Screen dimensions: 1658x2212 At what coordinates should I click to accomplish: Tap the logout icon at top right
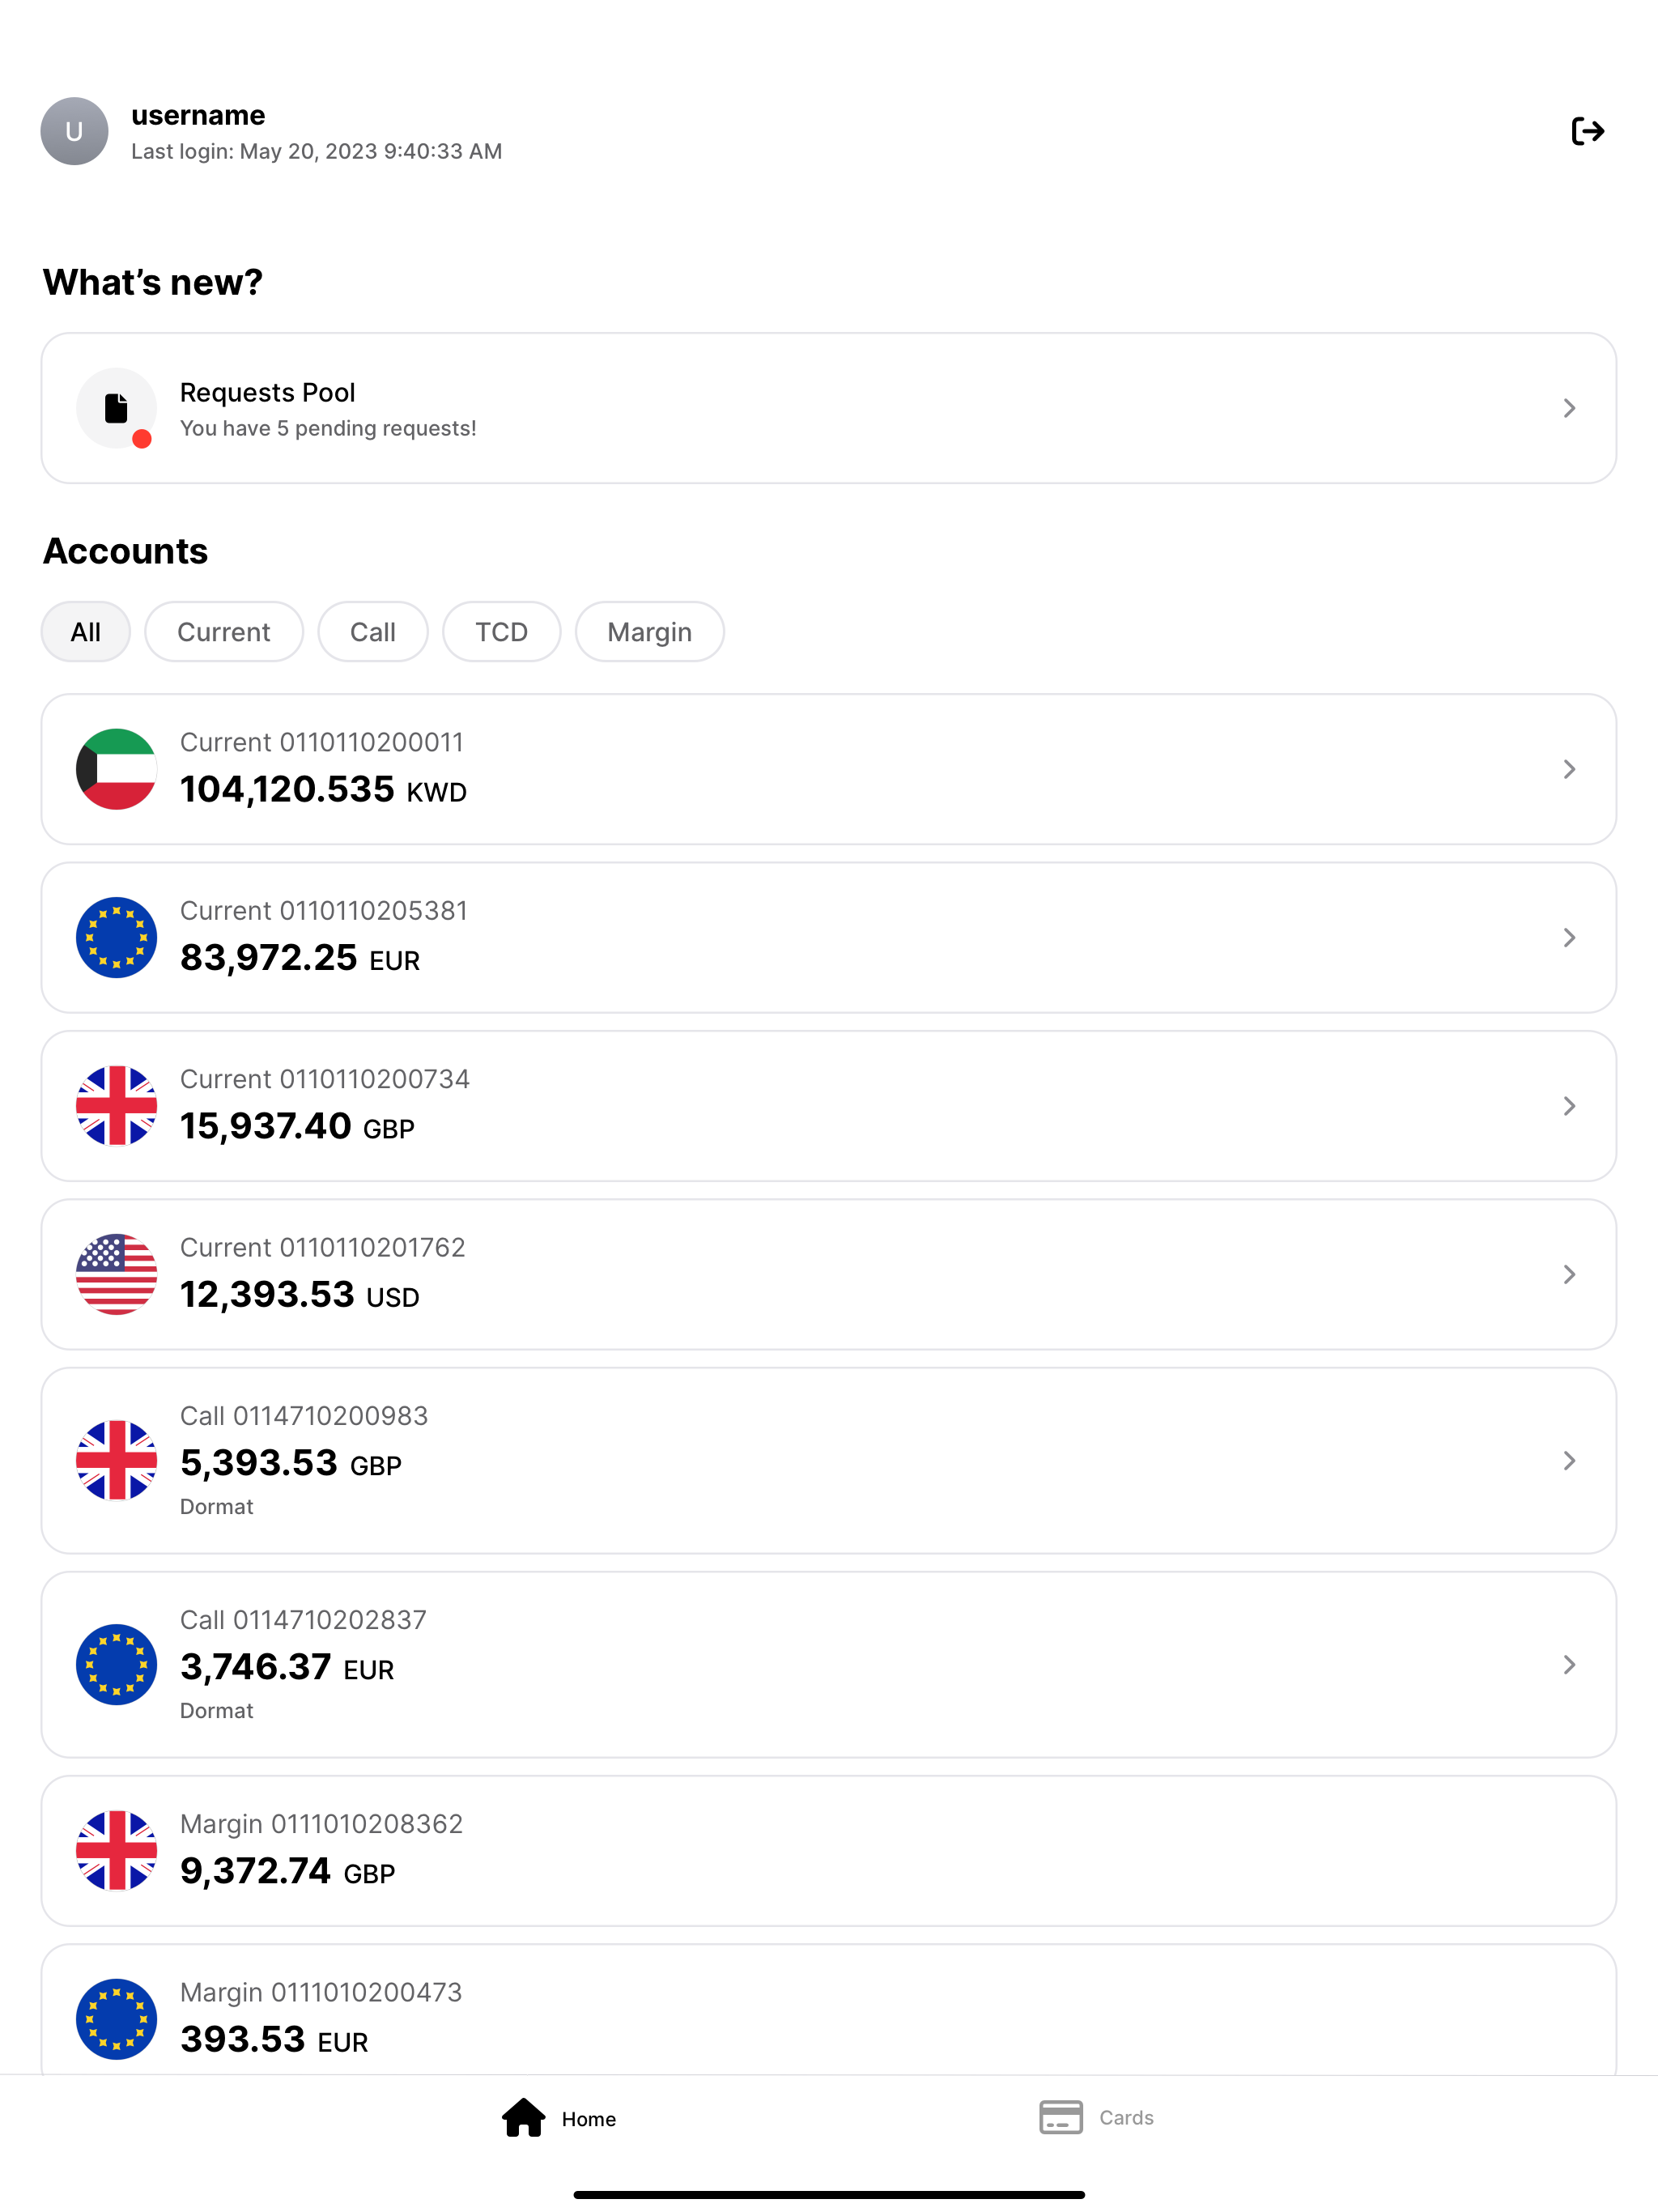(x=1587, y=131)
